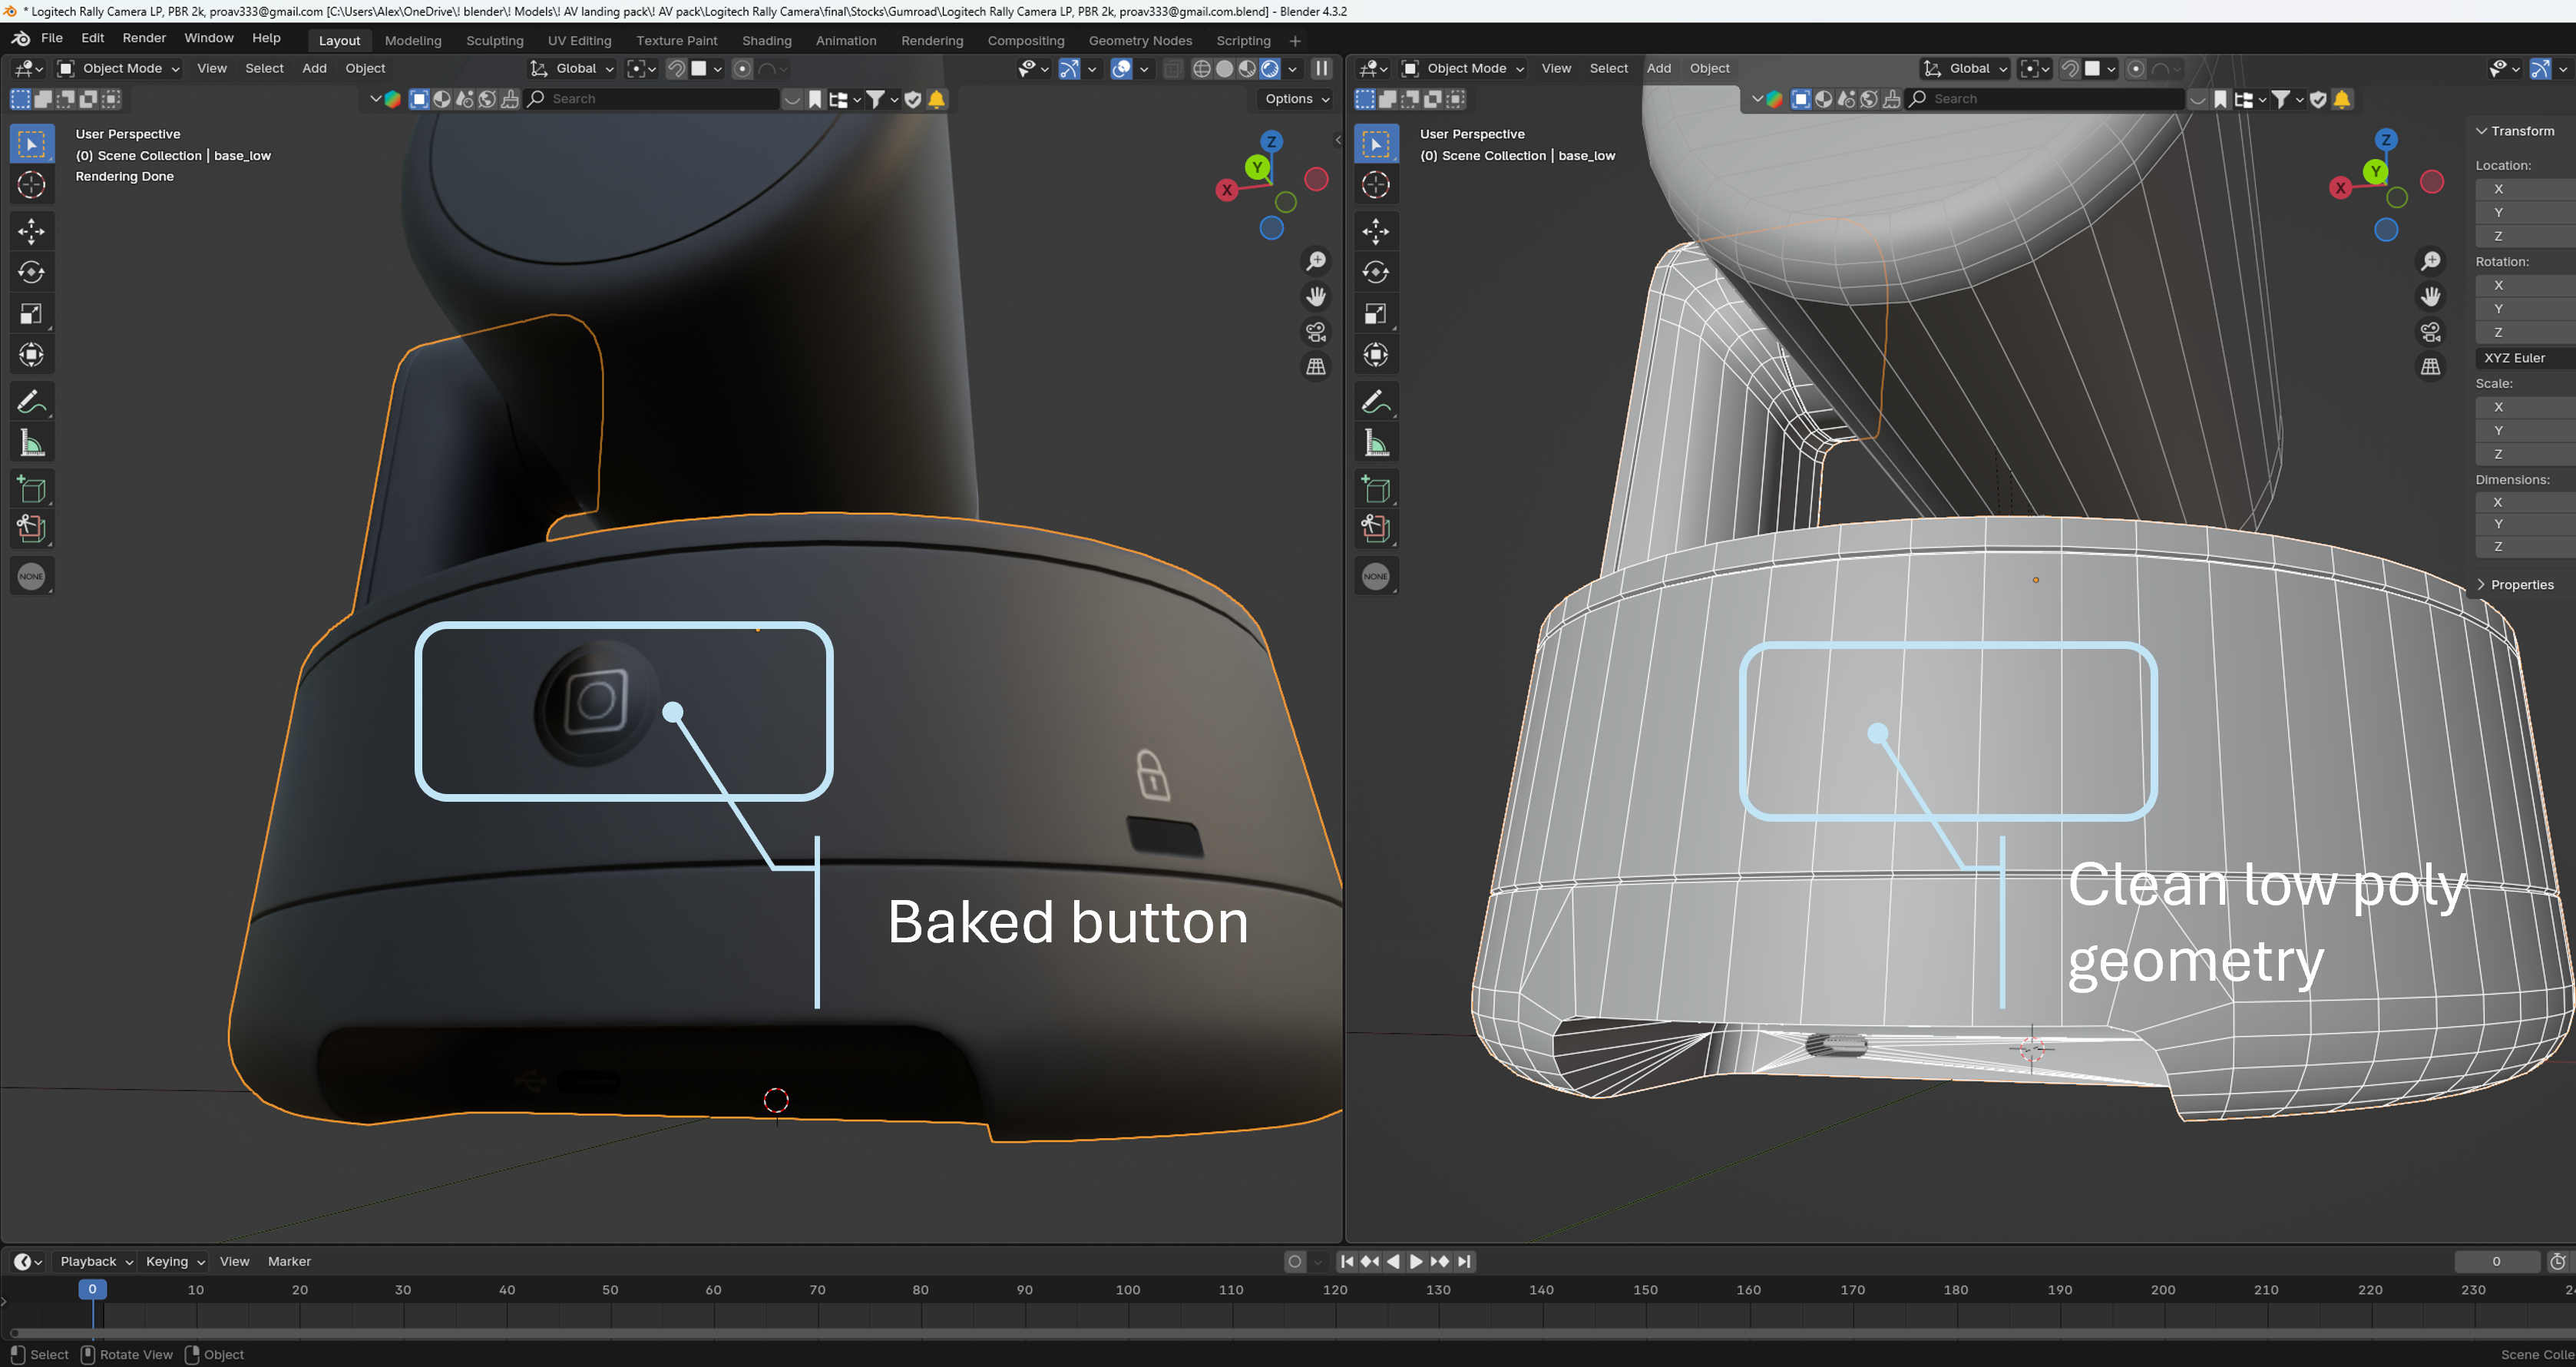Switch to perspective/orthographic grid icon on right
The image size is (2576, 1367).
coord(2430,367)
